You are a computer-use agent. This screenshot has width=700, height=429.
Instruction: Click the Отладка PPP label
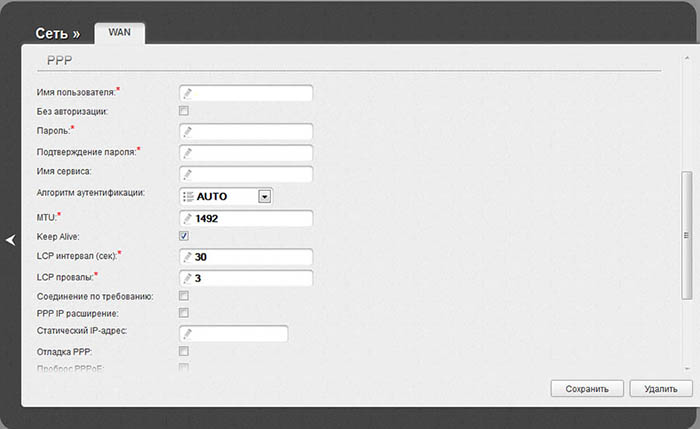pyautogui.click(x=64, y=352)
